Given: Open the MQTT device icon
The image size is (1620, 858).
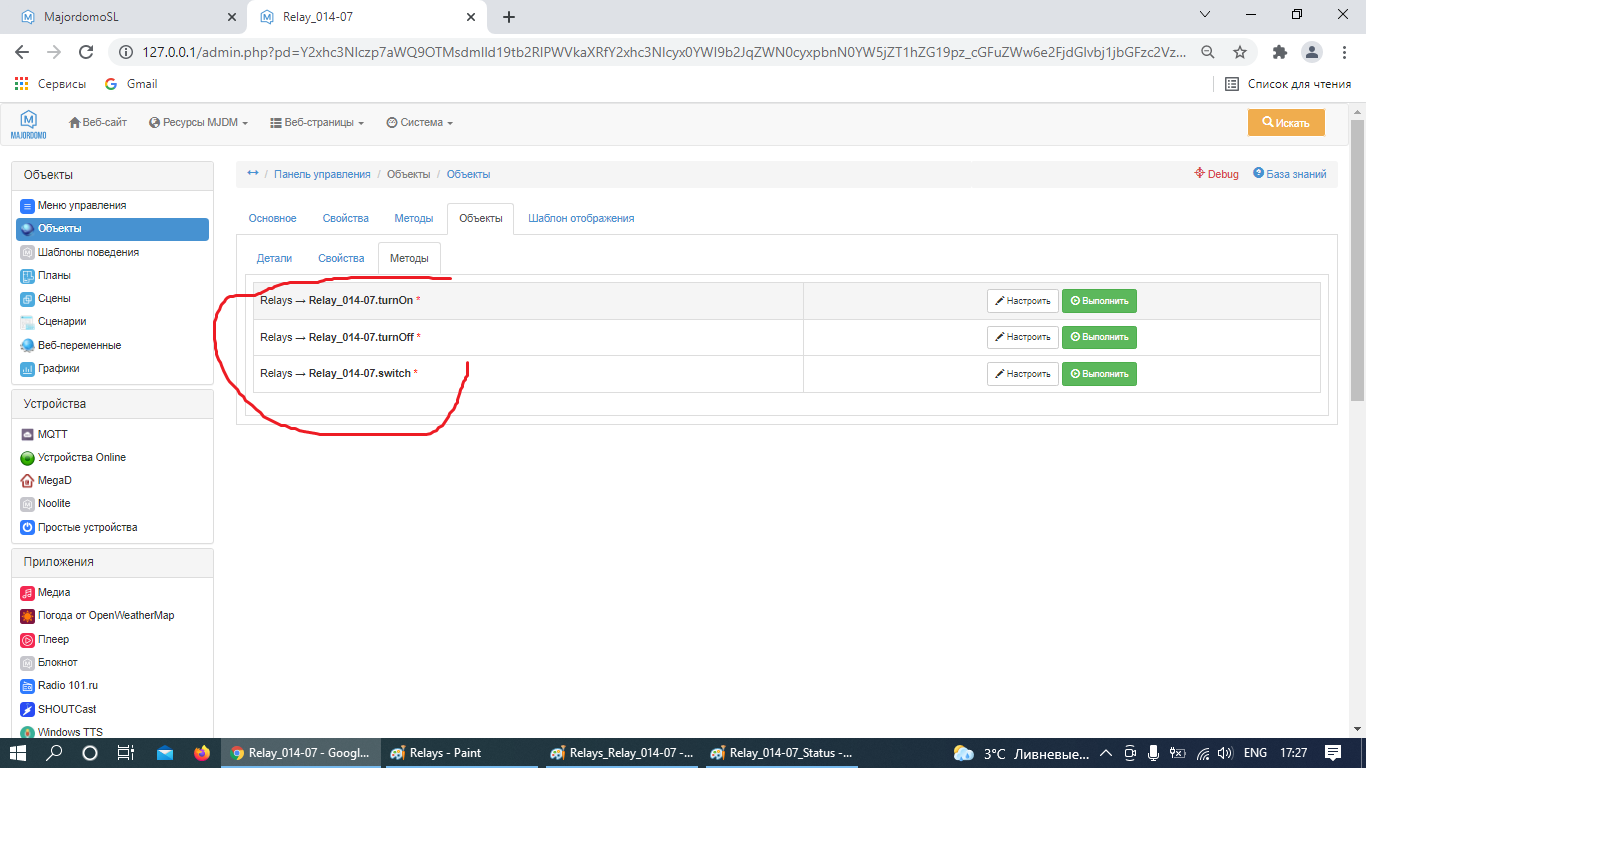Looking at the screenshot, I should (x=27, y=435).
